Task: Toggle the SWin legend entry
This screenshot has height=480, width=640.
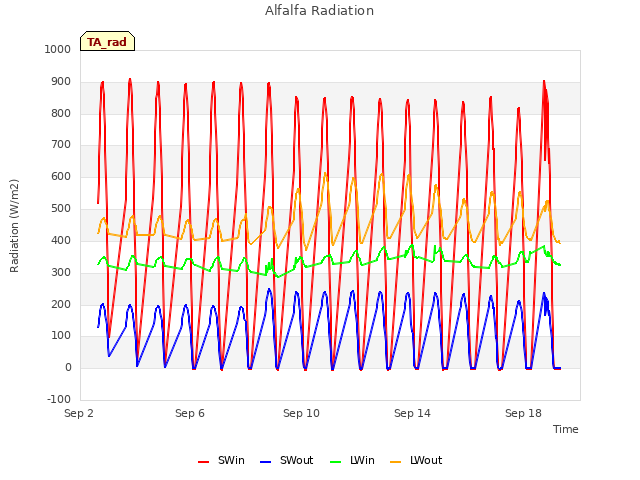Action: click(221, 460)
